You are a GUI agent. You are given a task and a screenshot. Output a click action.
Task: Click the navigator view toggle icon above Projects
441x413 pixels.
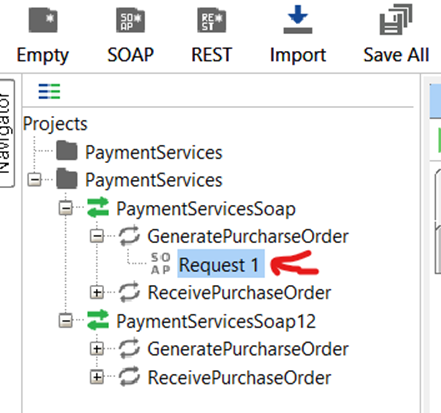pos(49,91)
